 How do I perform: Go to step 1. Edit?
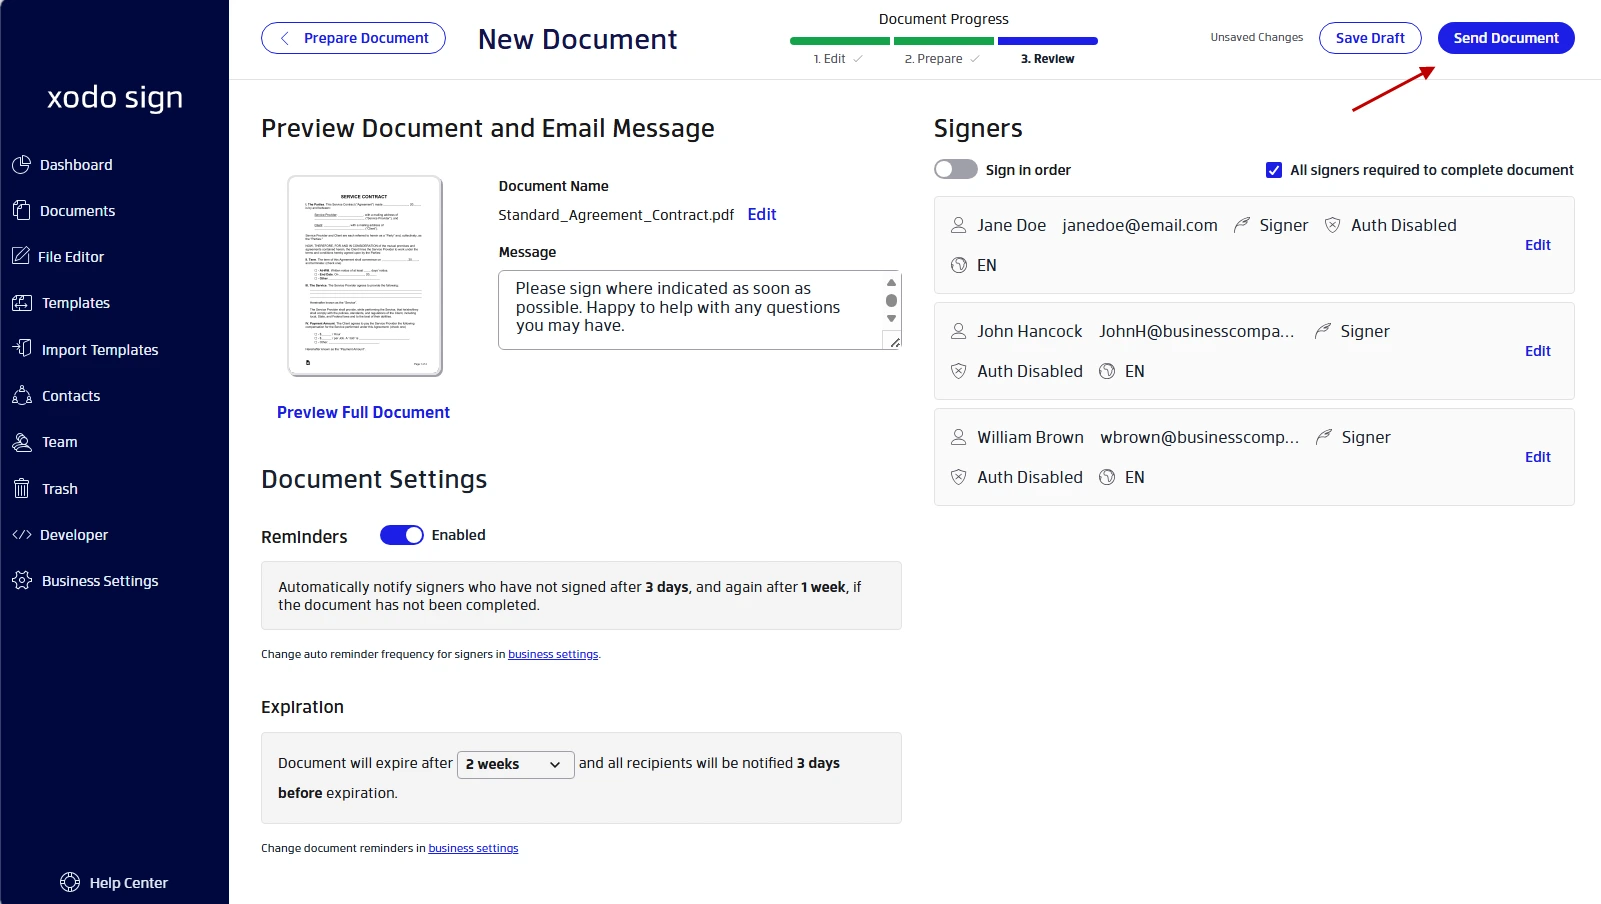(838, 59)
